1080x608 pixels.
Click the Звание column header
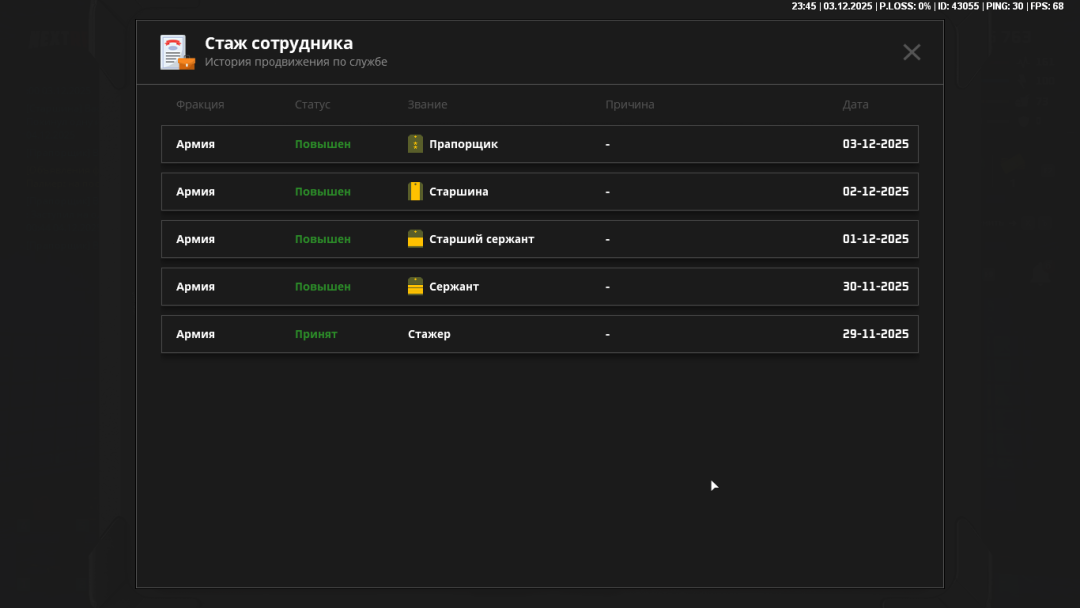coord(427,105)
